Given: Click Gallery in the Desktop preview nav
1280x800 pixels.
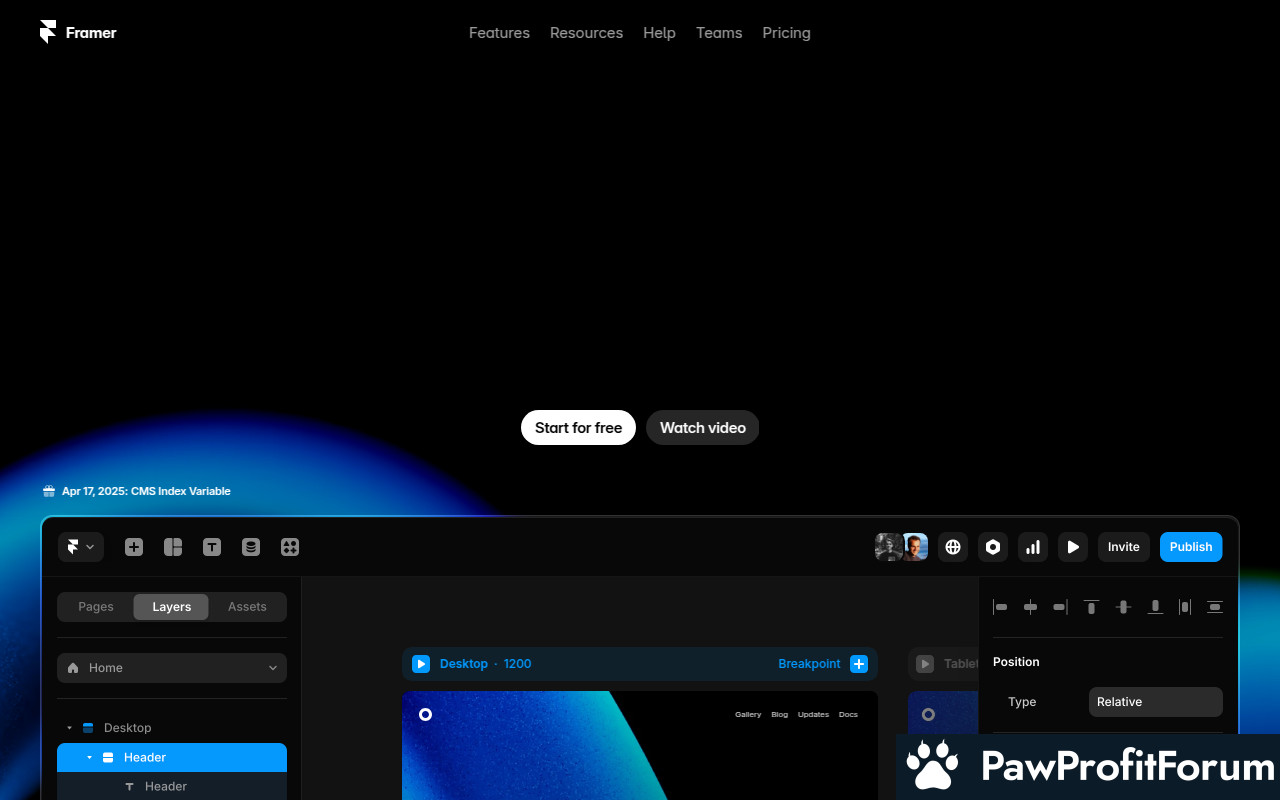Looking at the screenshot, I should coord(748,715).
